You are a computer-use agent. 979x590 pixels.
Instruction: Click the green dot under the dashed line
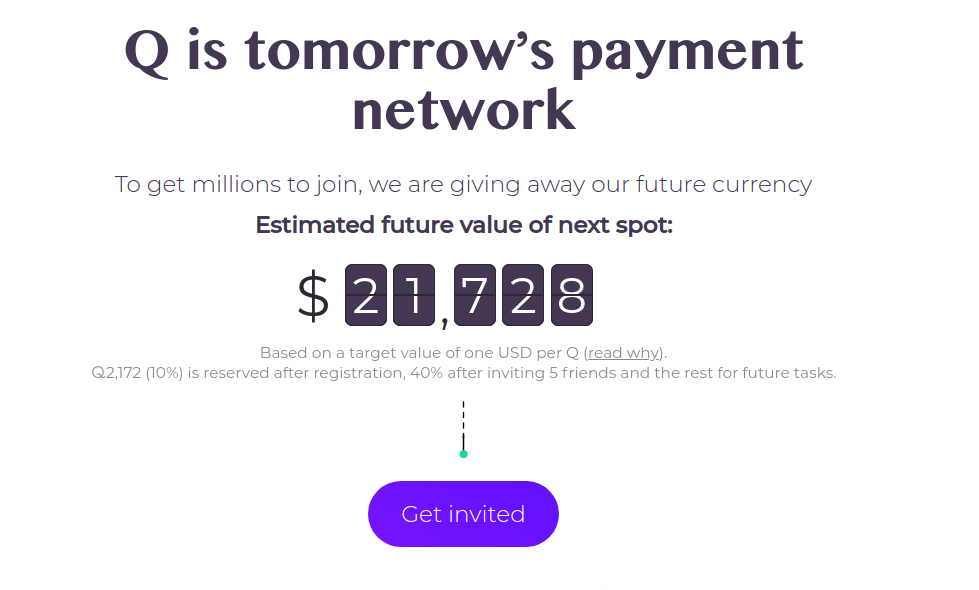(x=463, y=454)
